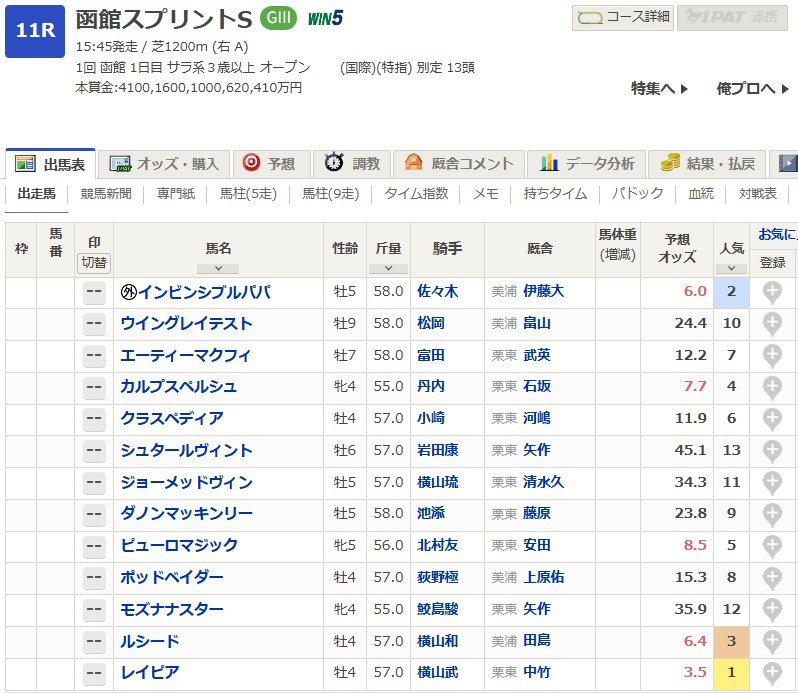The height and width of the screenshot is (693, 798).
Task: Open the 特集へ arrow link
Action: 660,89
